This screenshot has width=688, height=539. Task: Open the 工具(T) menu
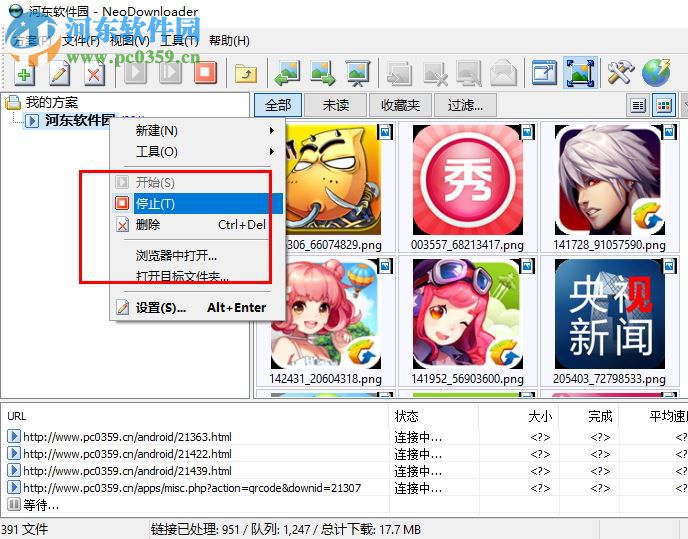point(179,41)
